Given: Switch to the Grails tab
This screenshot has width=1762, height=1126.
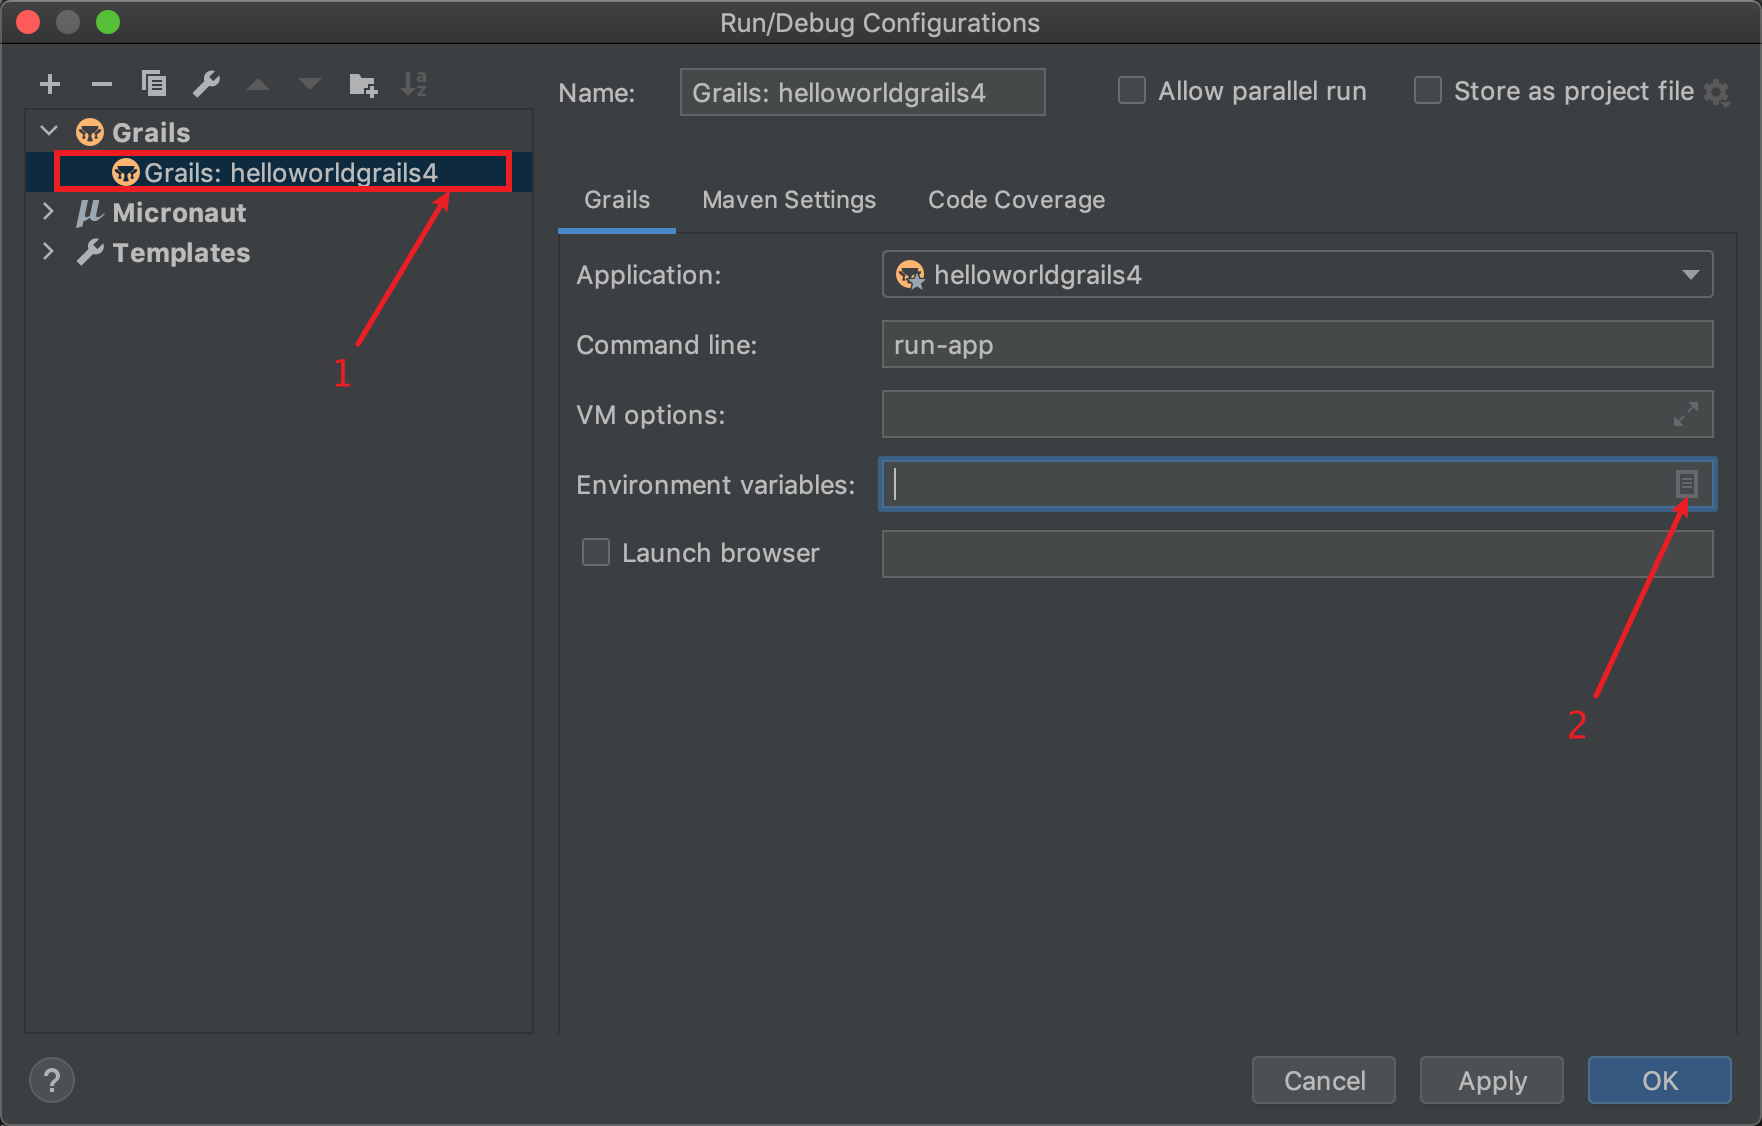Looking at the screenshot, I should pyautogui.click(x=617, y=200).
